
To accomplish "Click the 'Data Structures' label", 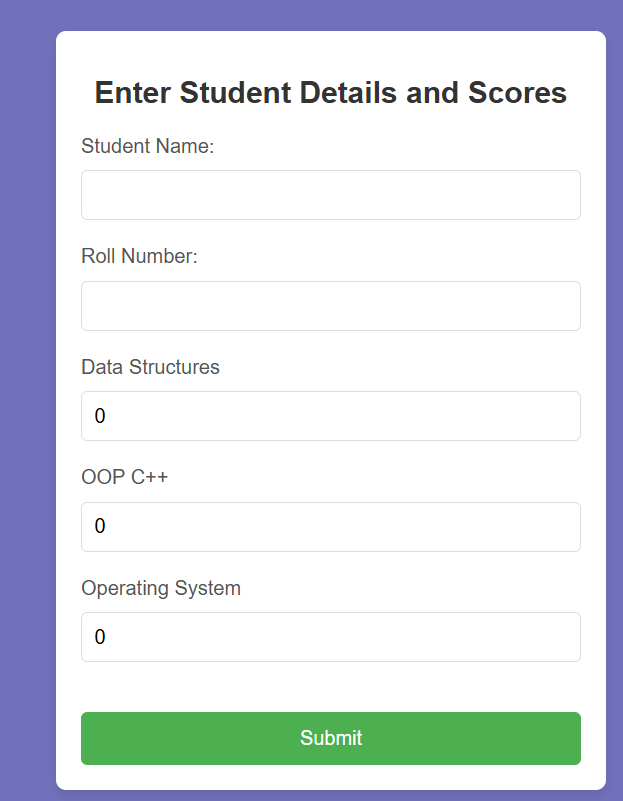I will (x=150, y=367).
